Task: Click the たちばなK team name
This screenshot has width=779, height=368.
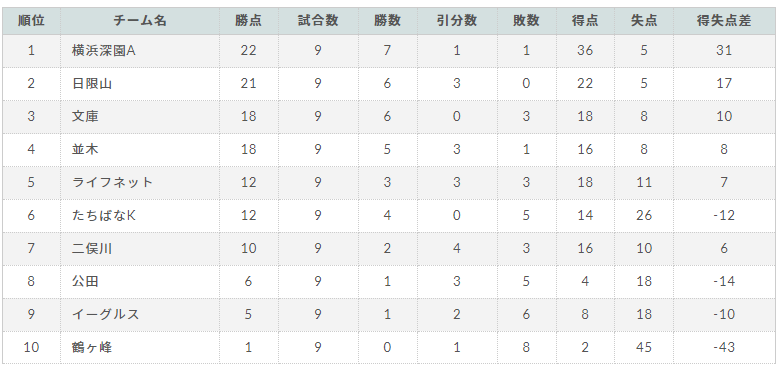Action: click(104, 215)
